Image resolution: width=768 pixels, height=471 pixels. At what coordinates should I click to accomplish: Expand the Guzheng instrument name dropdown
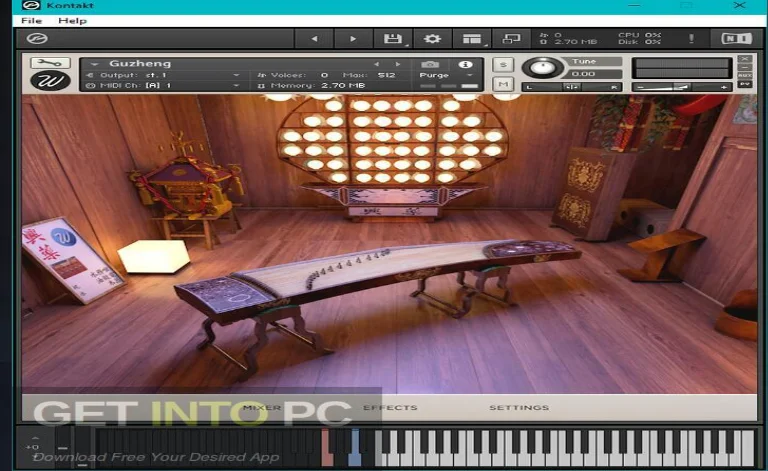pyautogui.click(x=95, y=64)
